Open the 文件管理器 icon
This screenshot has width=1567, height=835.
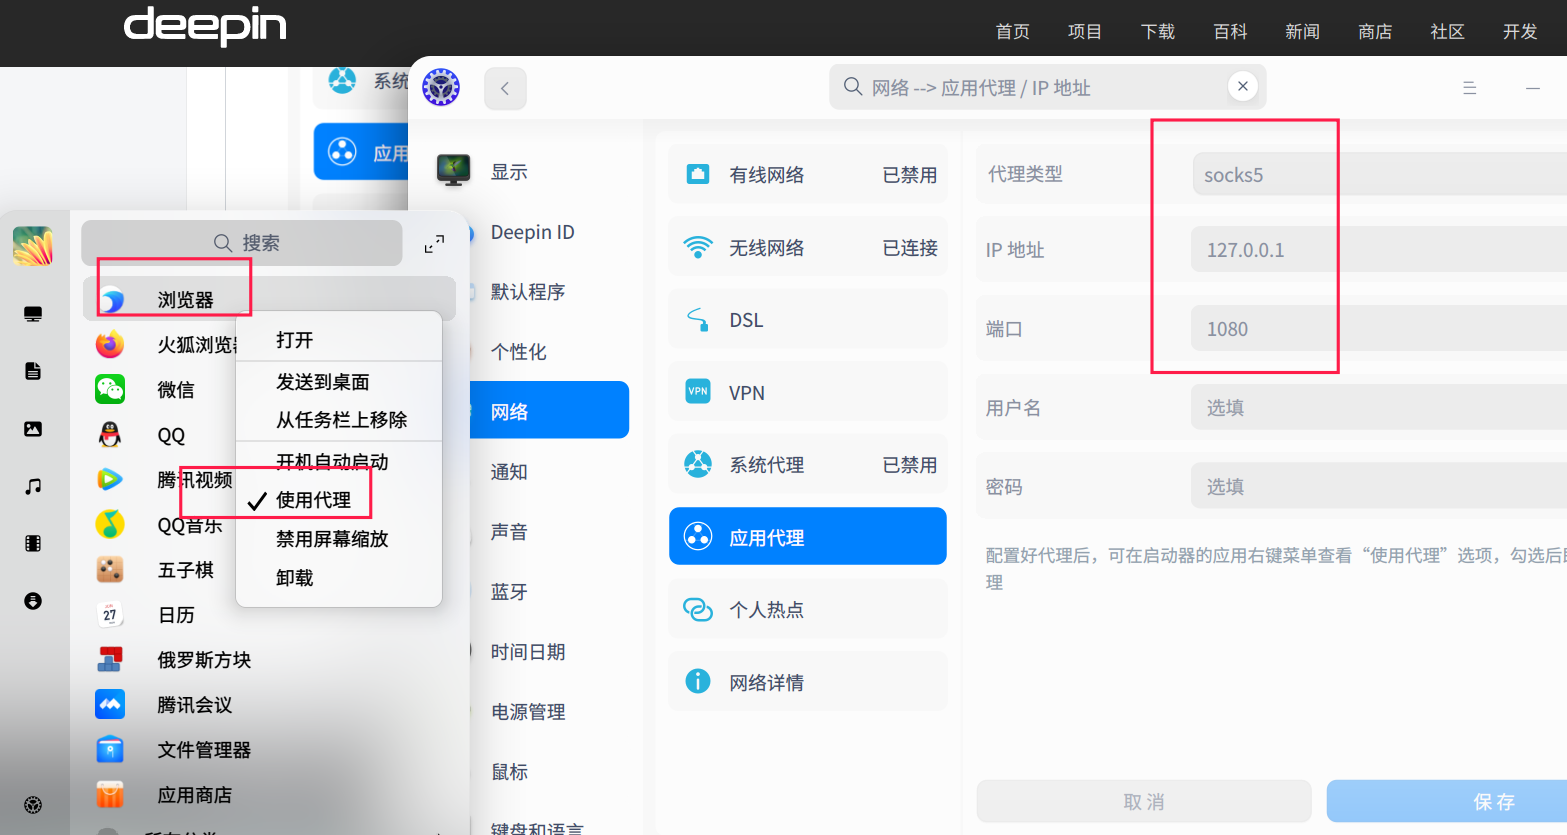(x=110, y=749)
